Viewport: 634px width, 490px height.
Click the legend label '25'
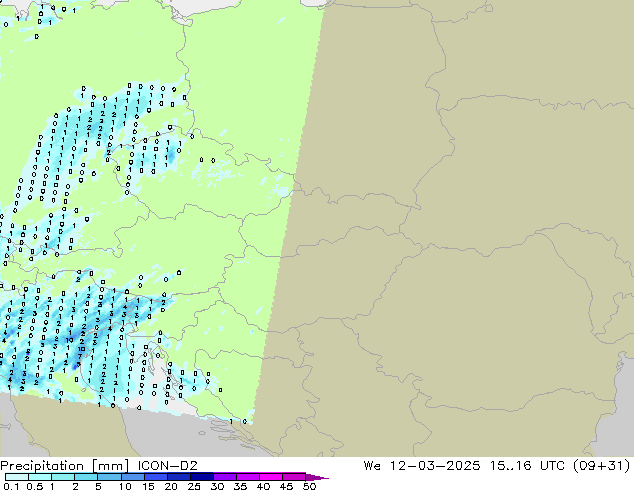pyautogui.click(x=194, y=486)
